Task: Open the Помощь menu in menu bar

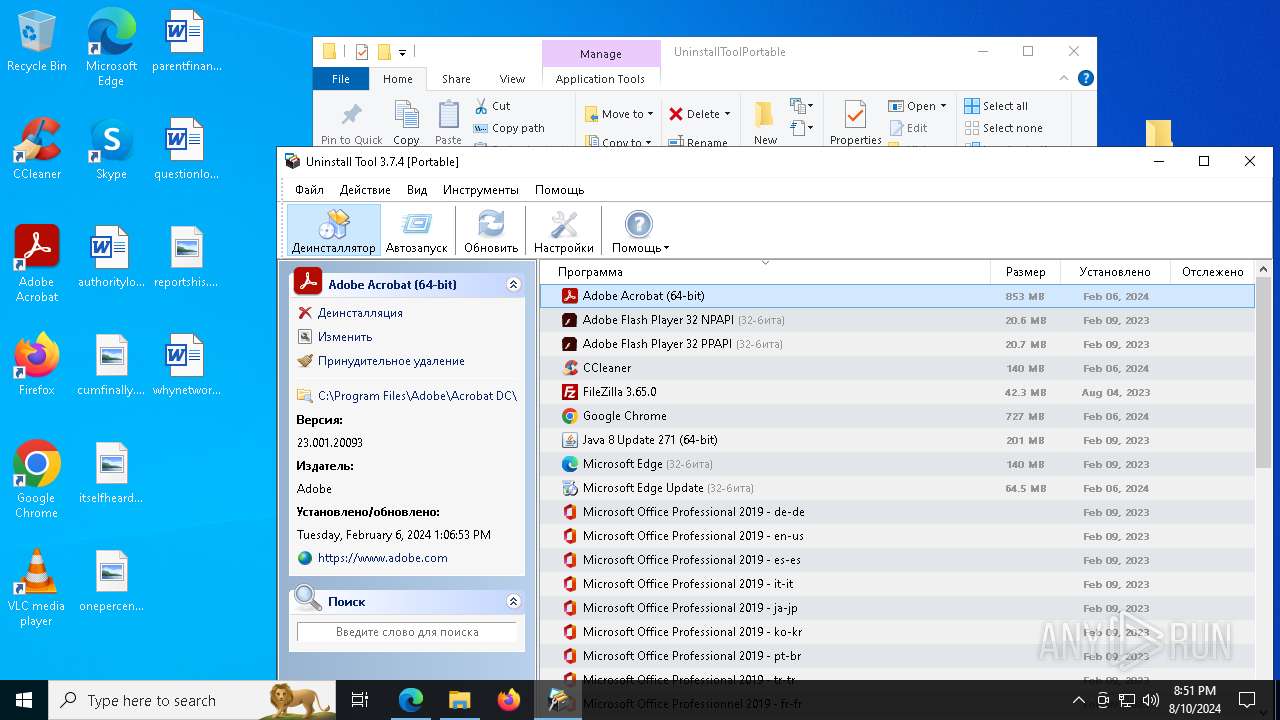Action: tap(559, 190)
